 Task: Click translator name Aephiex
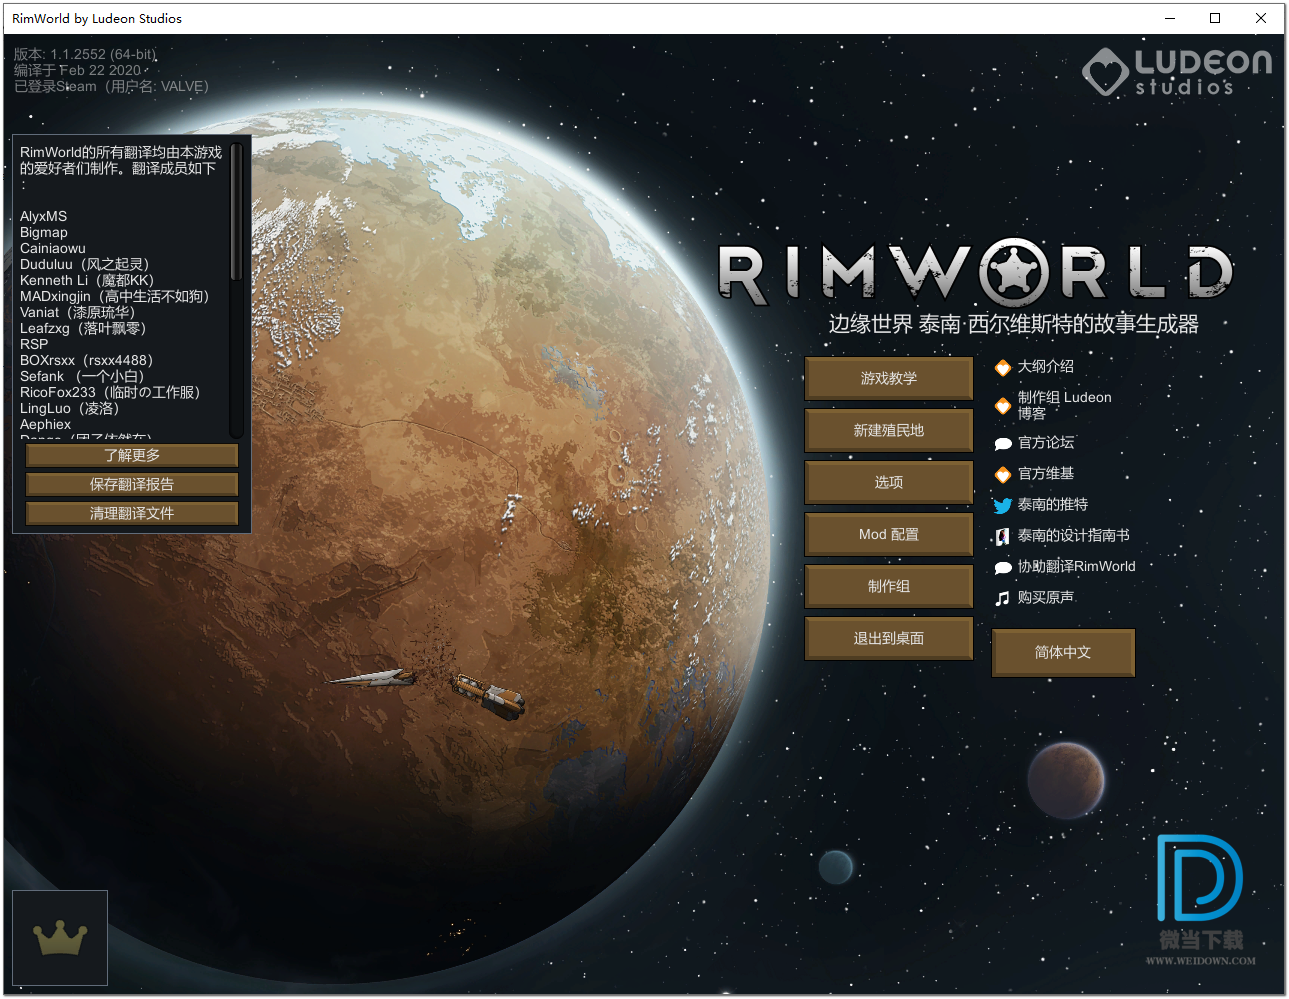point(45,424)
